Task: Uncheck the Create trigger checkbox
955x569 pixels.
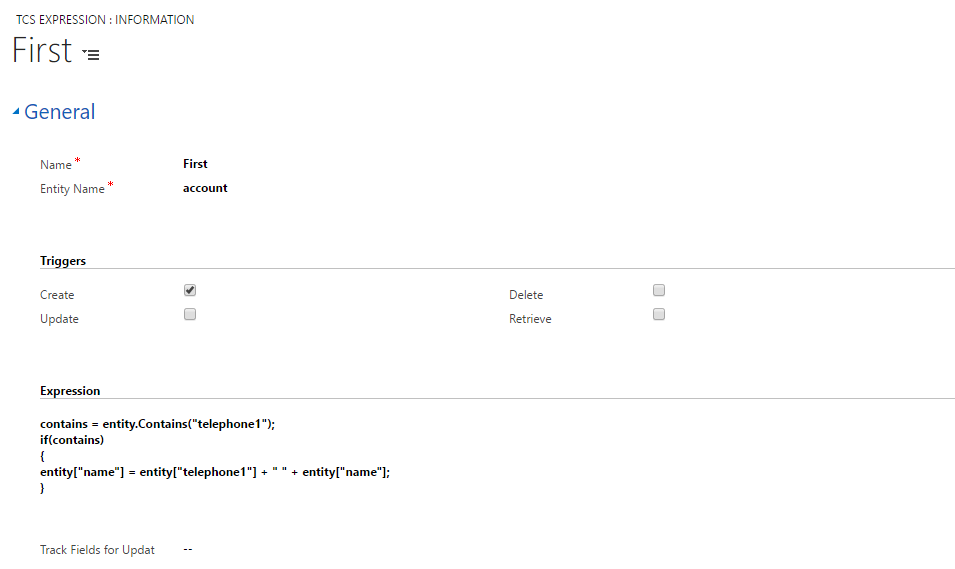Action: tap(190, 290)
